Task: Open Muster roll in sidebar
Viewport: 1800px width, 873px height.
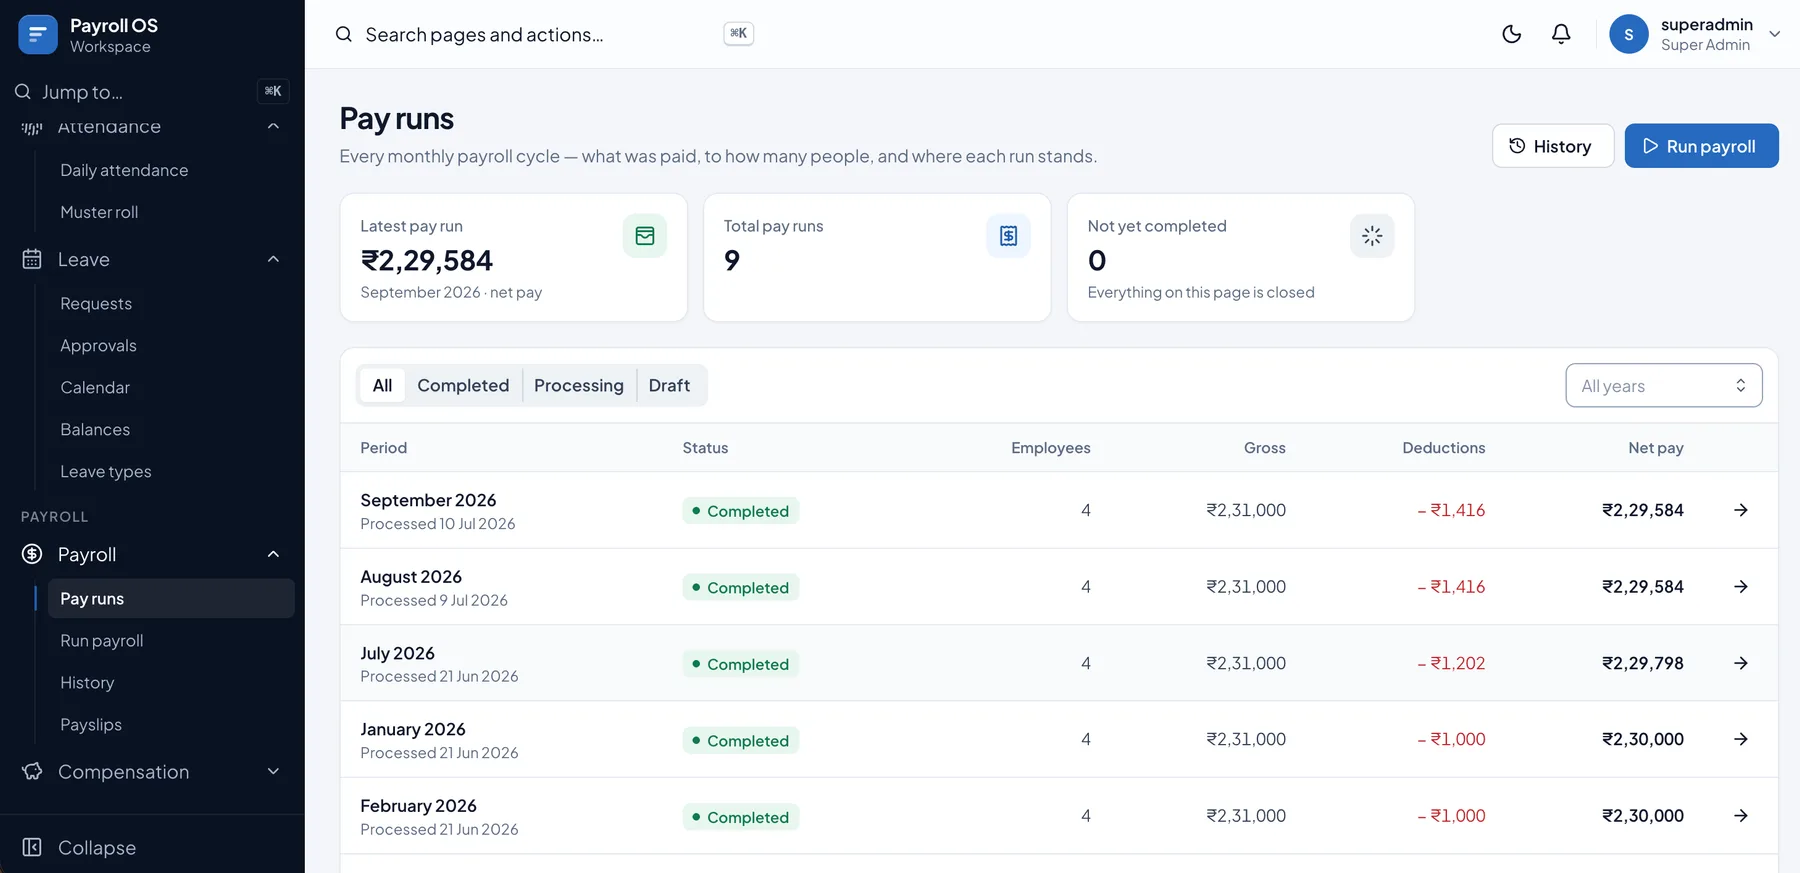Action: click(99, 212)
